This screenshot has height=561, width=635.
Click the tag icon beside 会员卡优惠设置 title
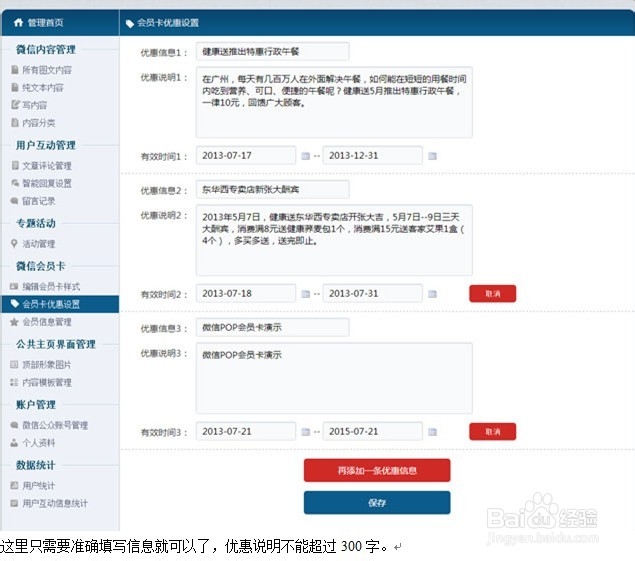(130, 23)
